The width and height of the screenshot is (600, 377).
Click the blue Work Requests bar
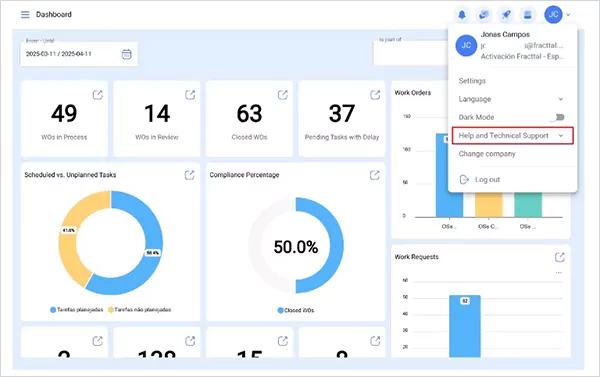click(465, 326)
